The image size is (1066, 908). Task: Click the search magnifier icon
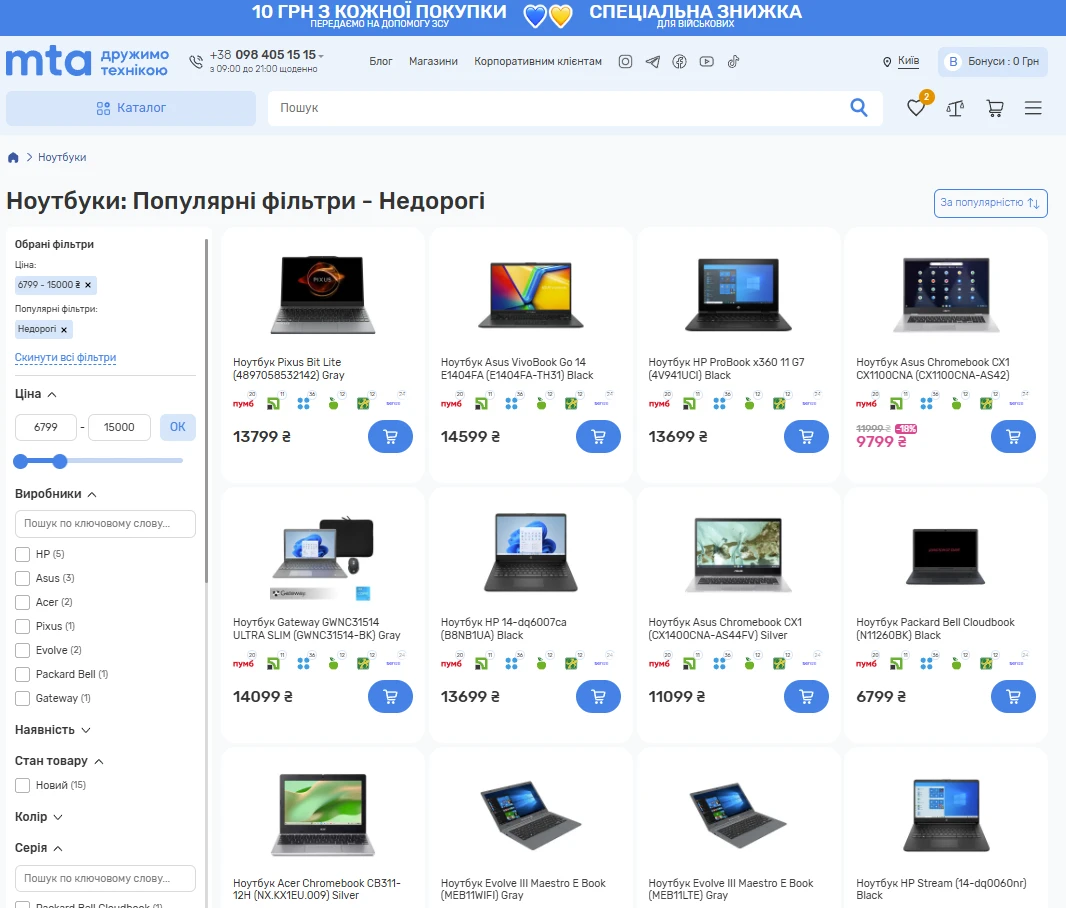[x=859, y=107]
